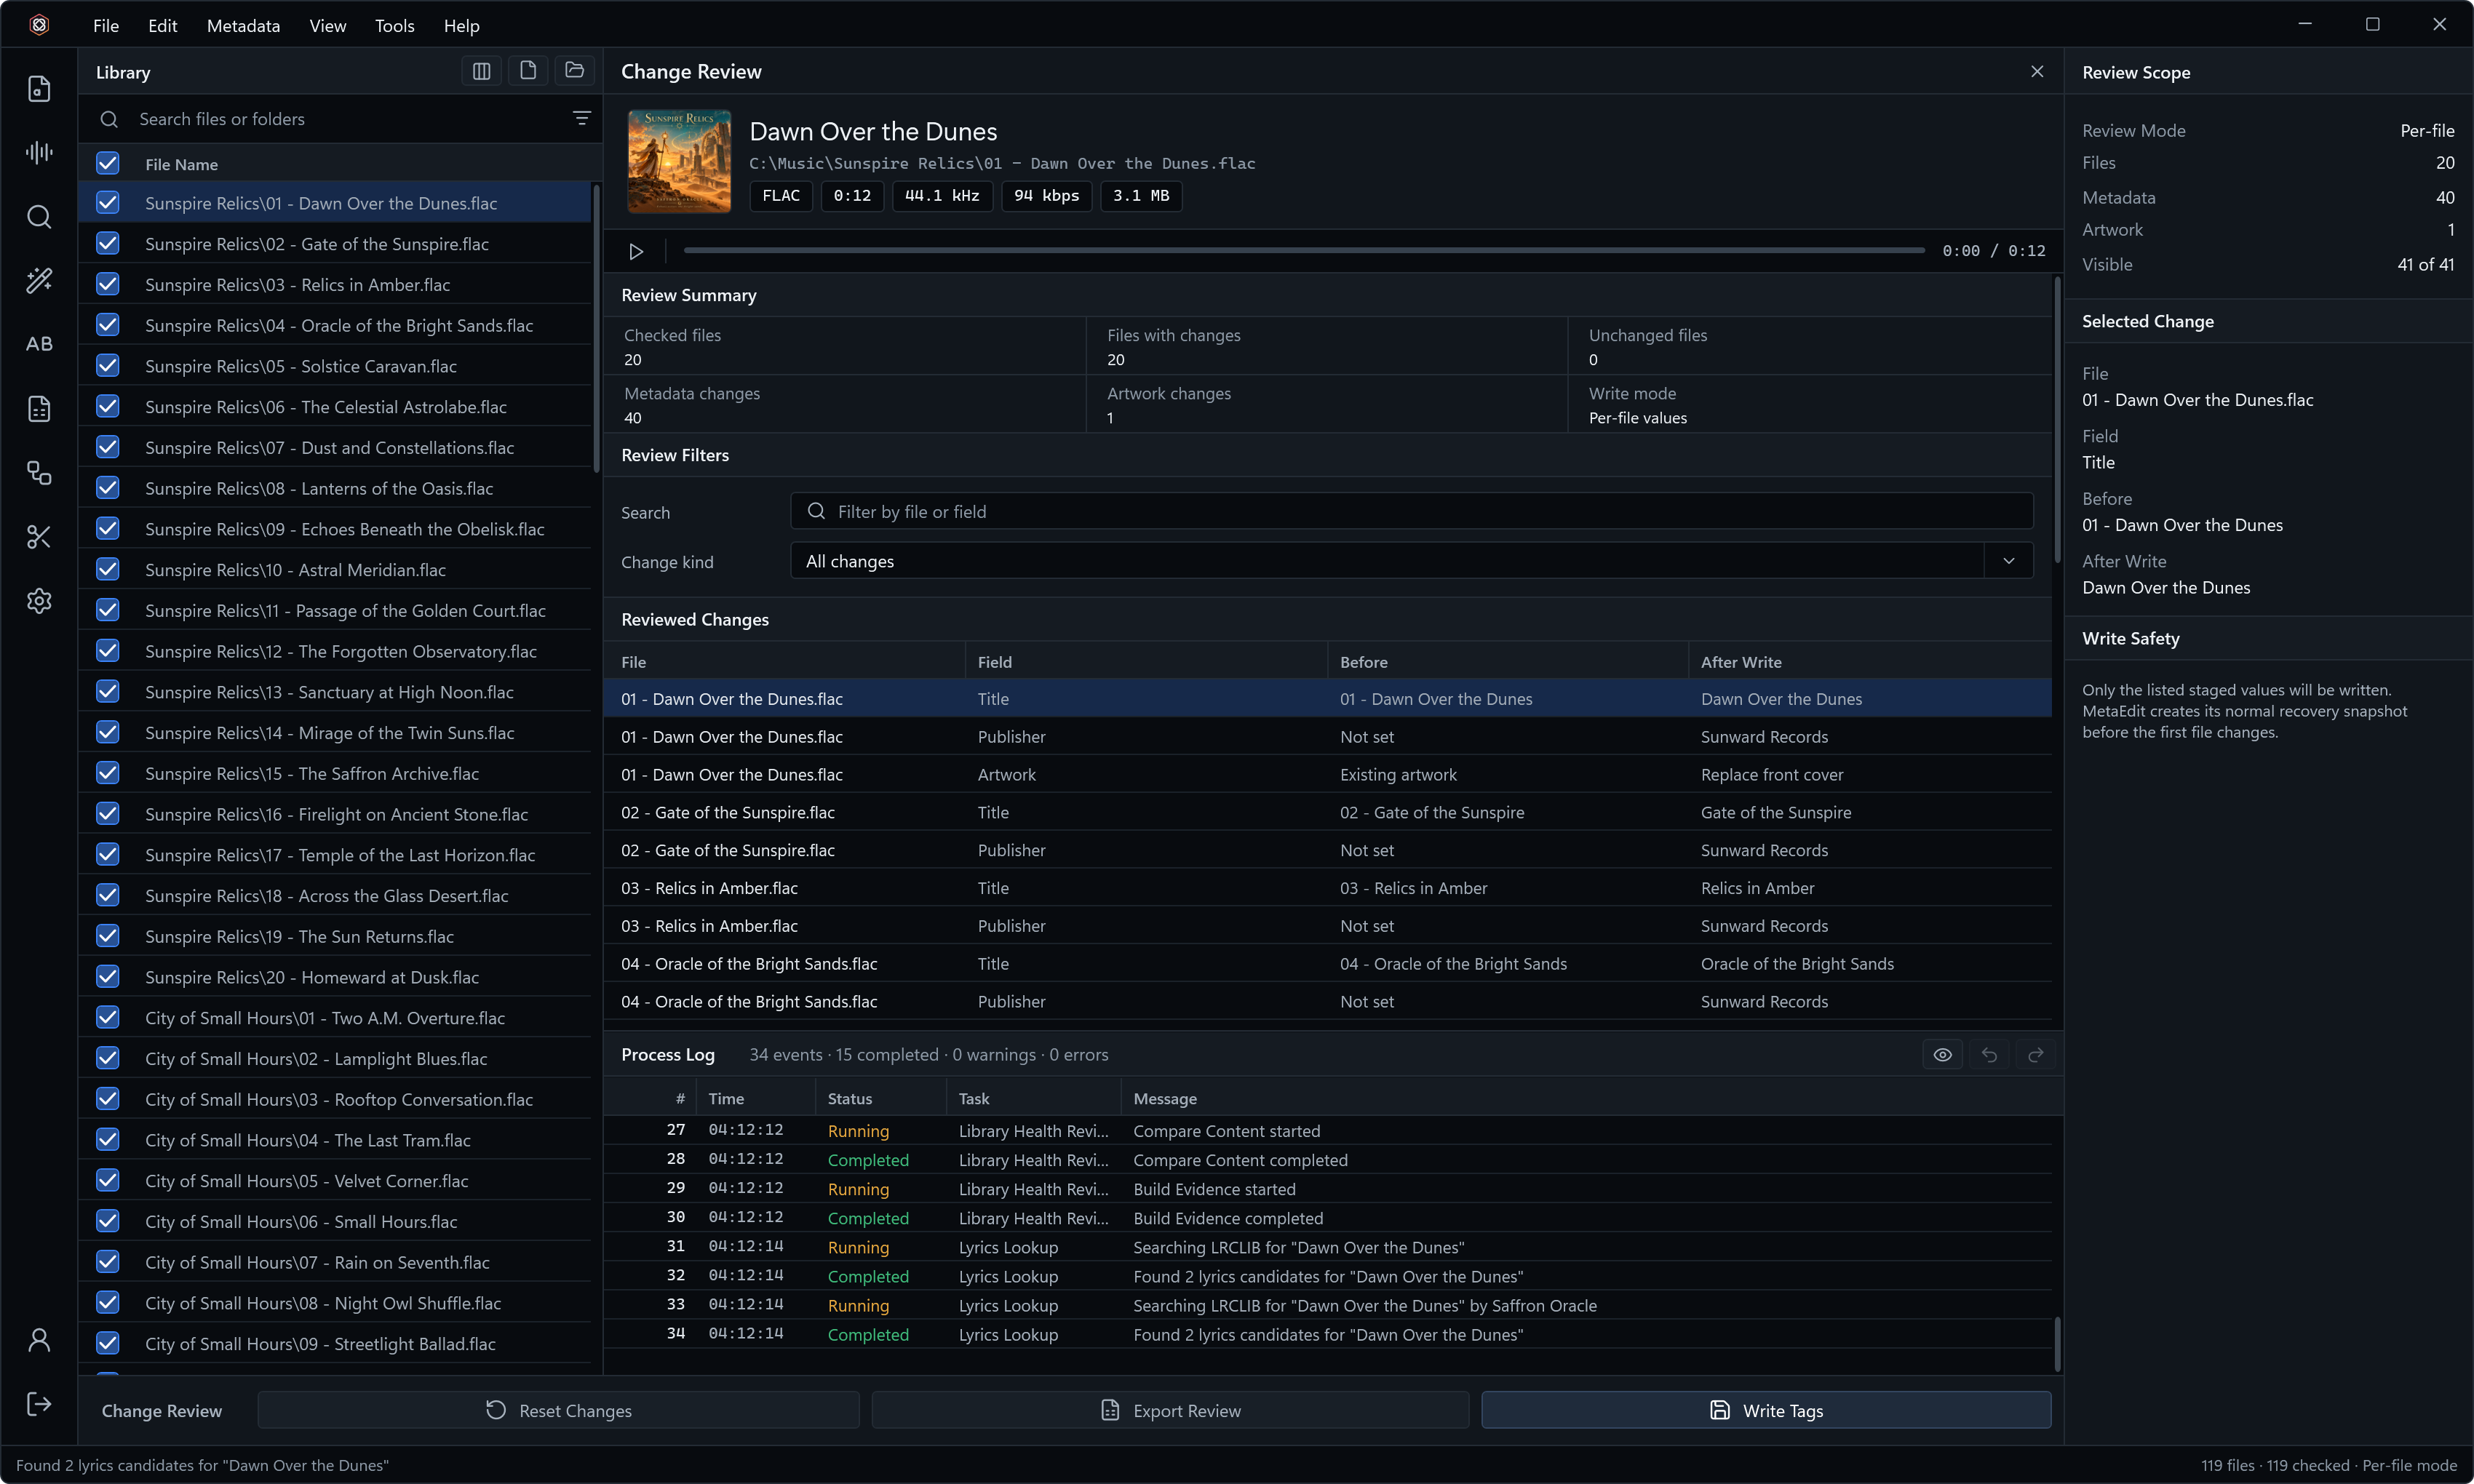The width and height of the screenshot is (2474, 1484).
Task: Undo icon in Process Log header
Action: 1989,1055
